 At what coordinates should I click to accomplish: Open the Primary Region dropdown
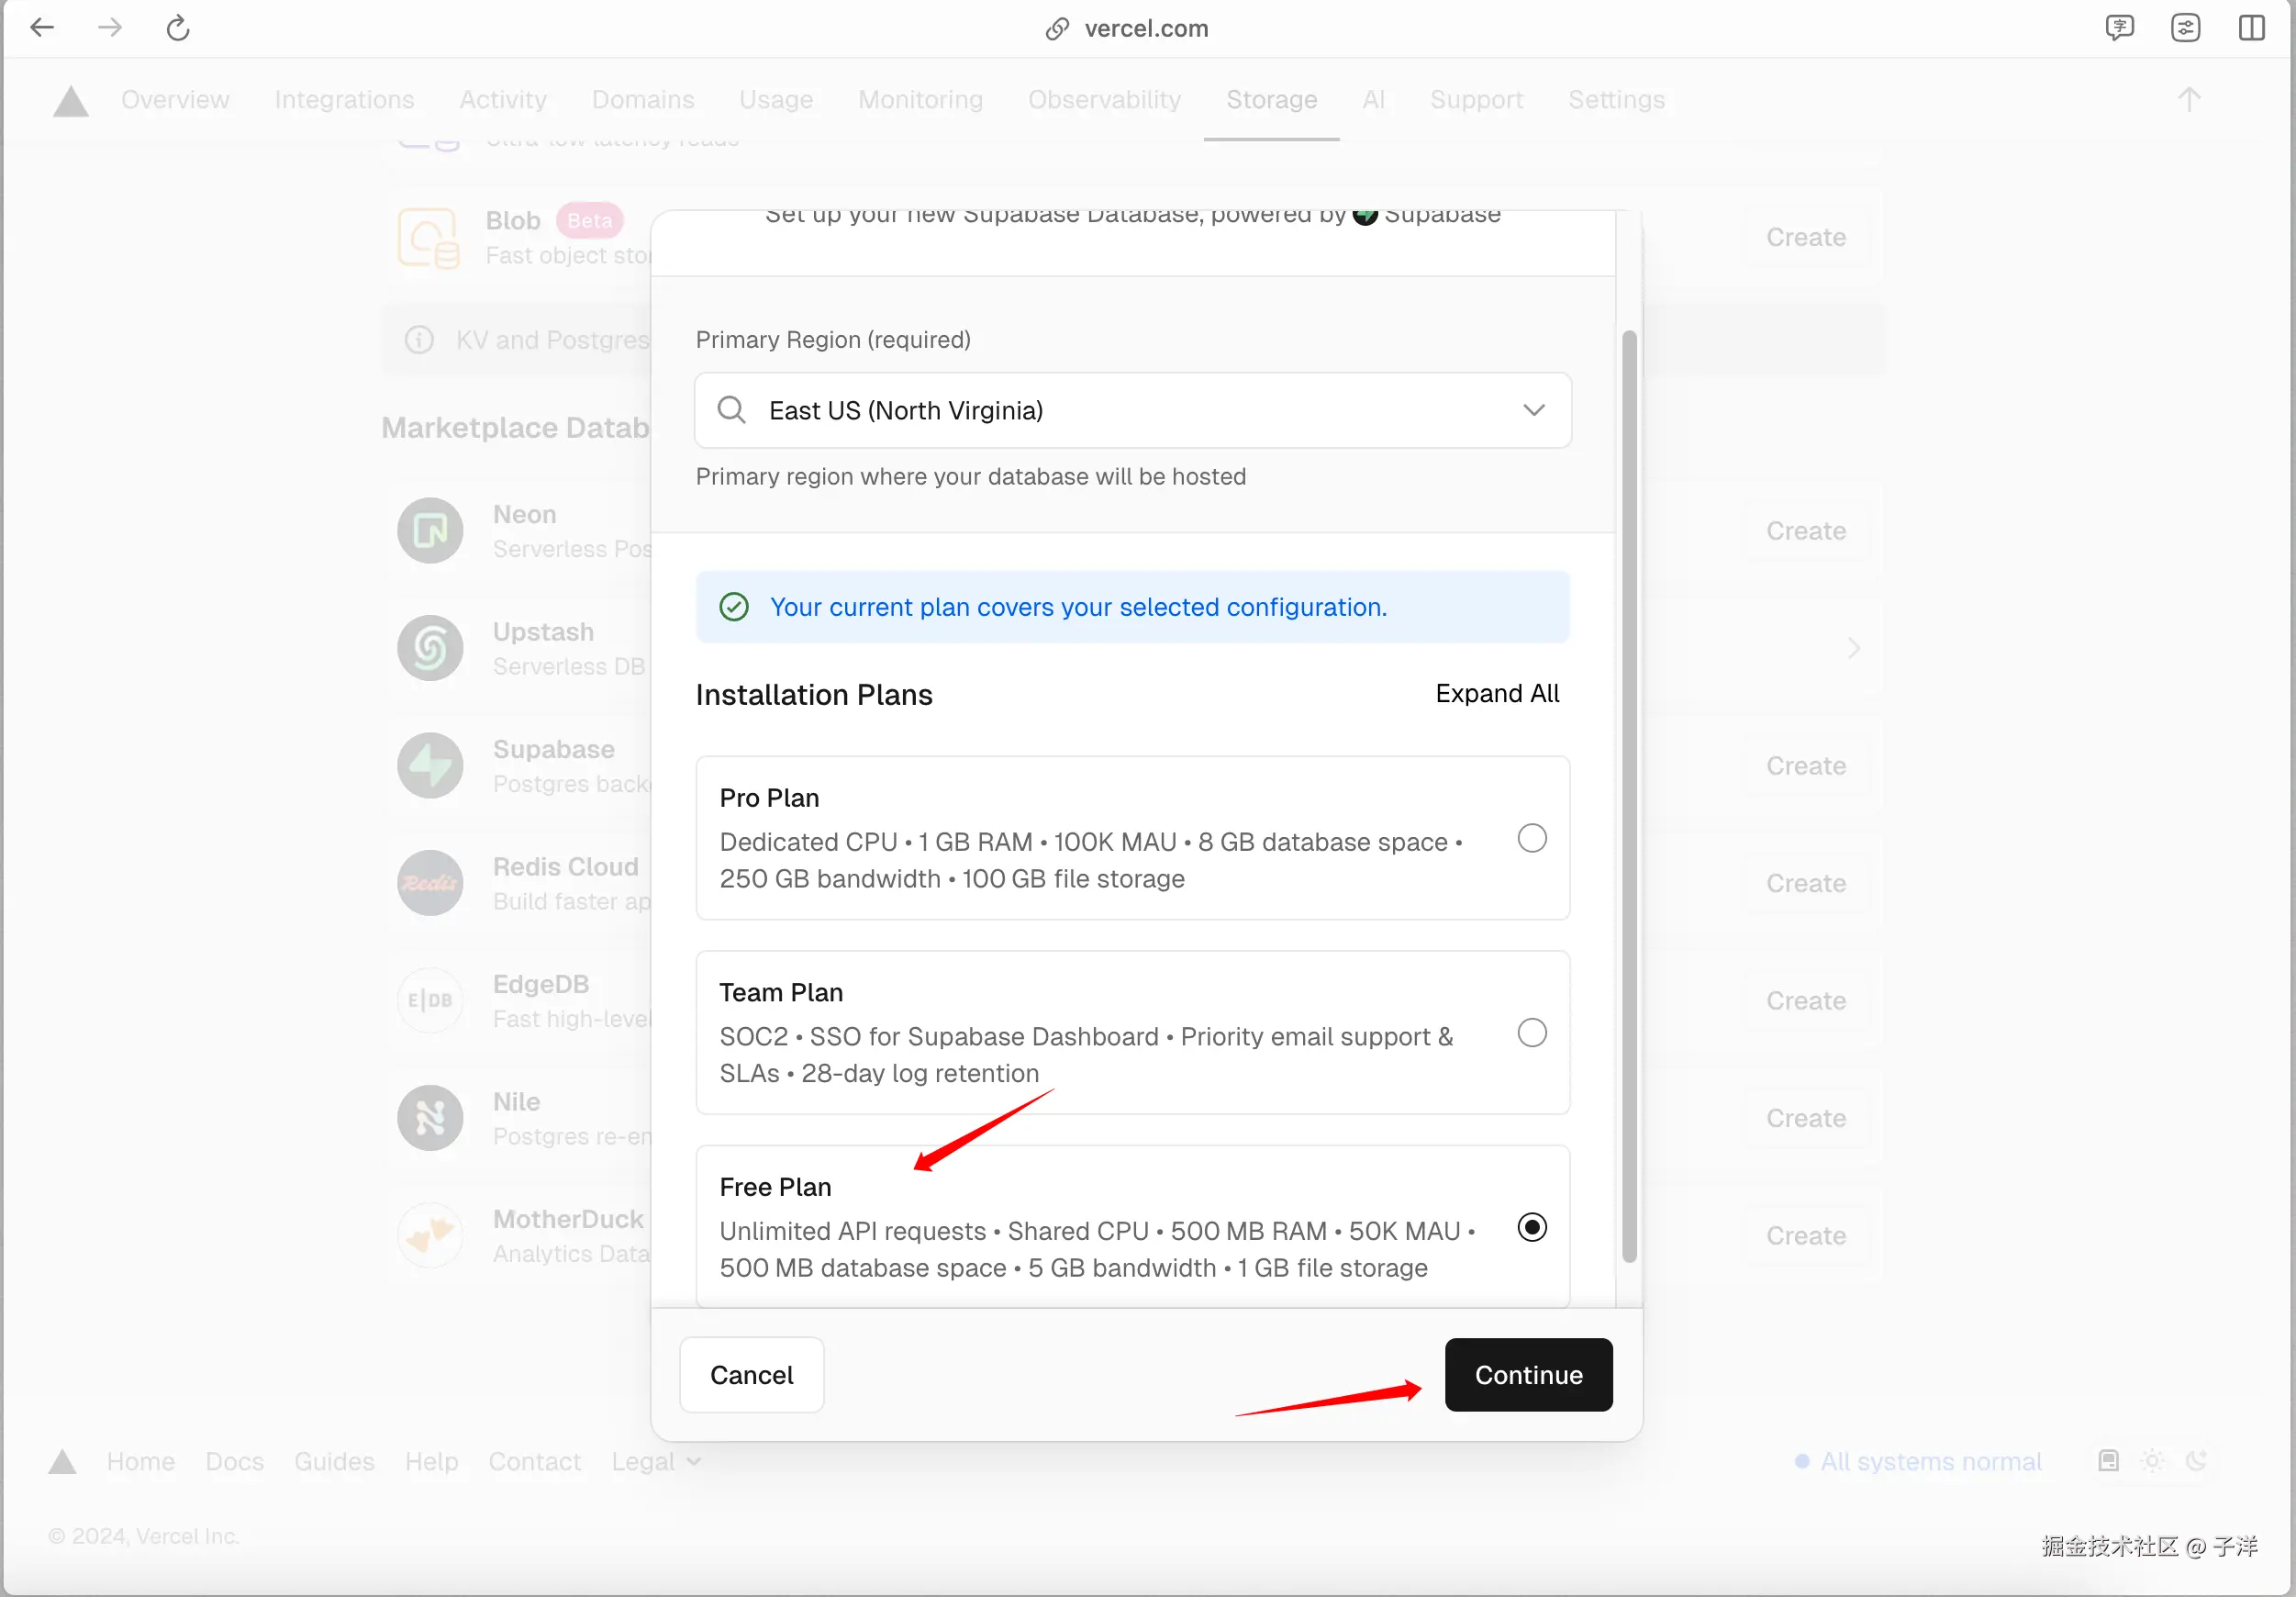coord(1132,411)
